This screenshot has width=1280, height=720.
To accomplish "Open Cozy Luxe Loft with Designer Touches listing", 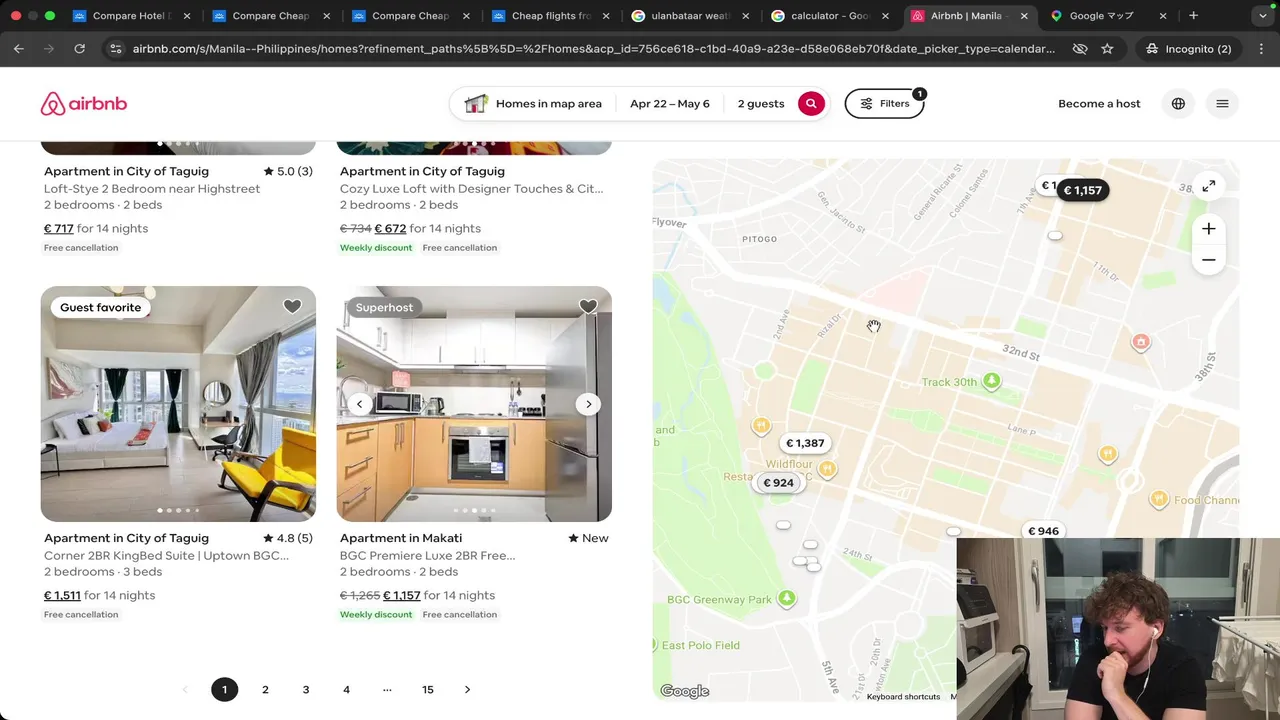I will point(471,188).
